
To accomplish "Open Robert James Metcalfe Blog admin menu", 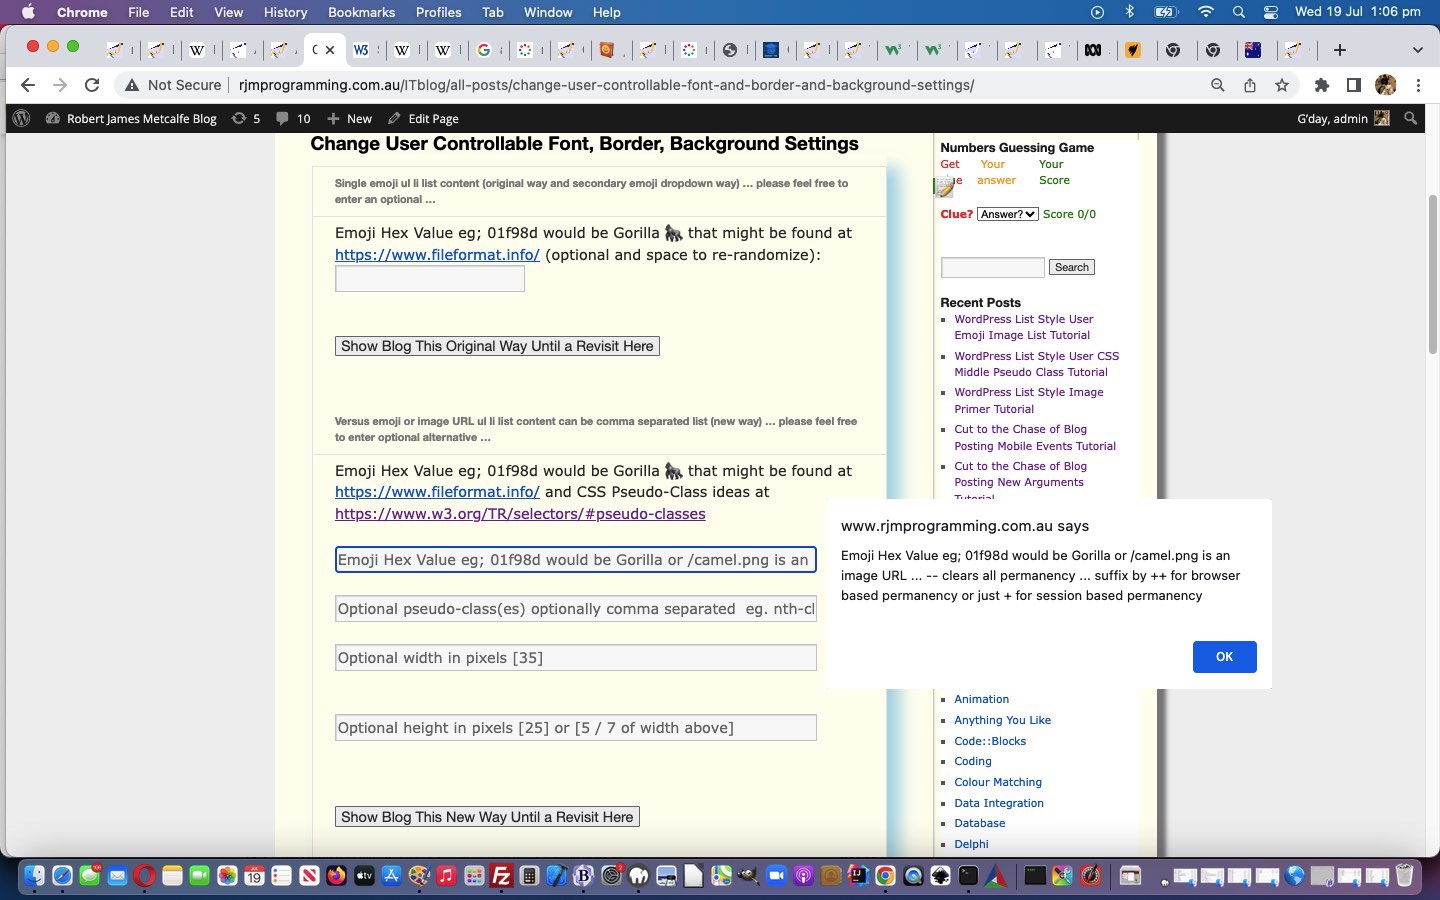I will tap(131, 118).
